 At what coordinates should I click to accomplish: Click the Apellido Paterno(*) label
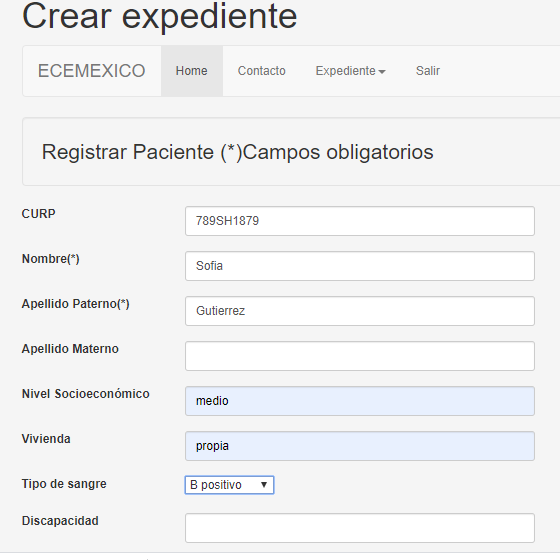coord(75,304)
